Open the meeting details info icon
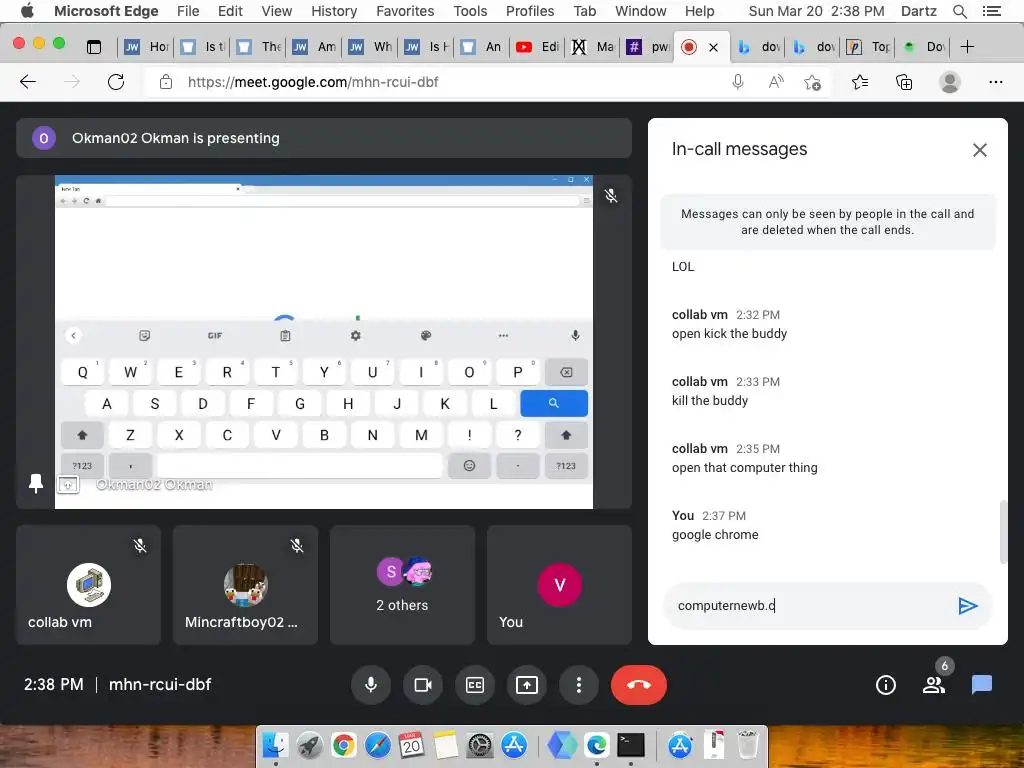1024x768 pixels. pyautogui.click(x=886, y=684)
